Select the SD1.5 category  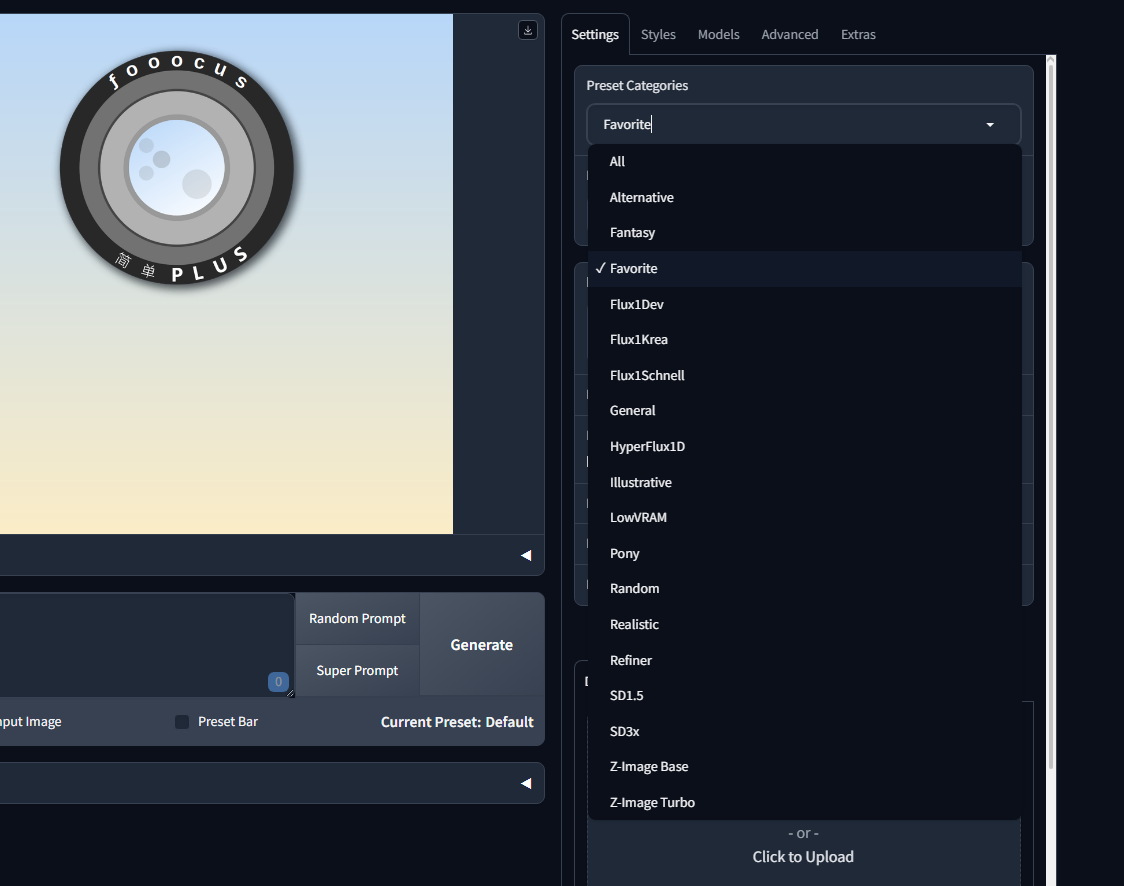point(804,695)
